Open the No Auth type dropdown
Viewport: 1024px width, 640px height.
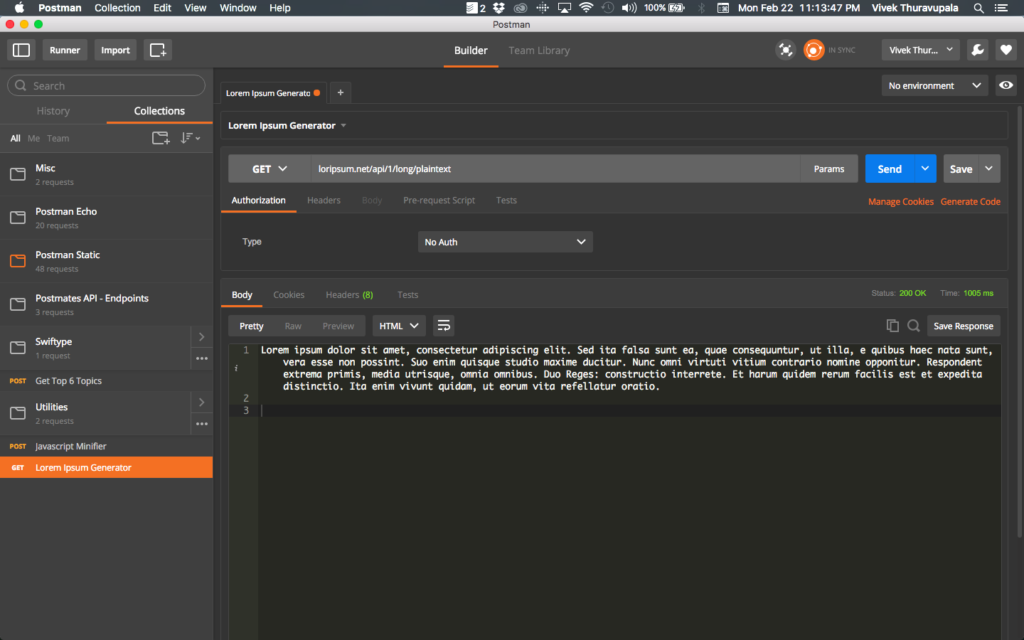505,242
